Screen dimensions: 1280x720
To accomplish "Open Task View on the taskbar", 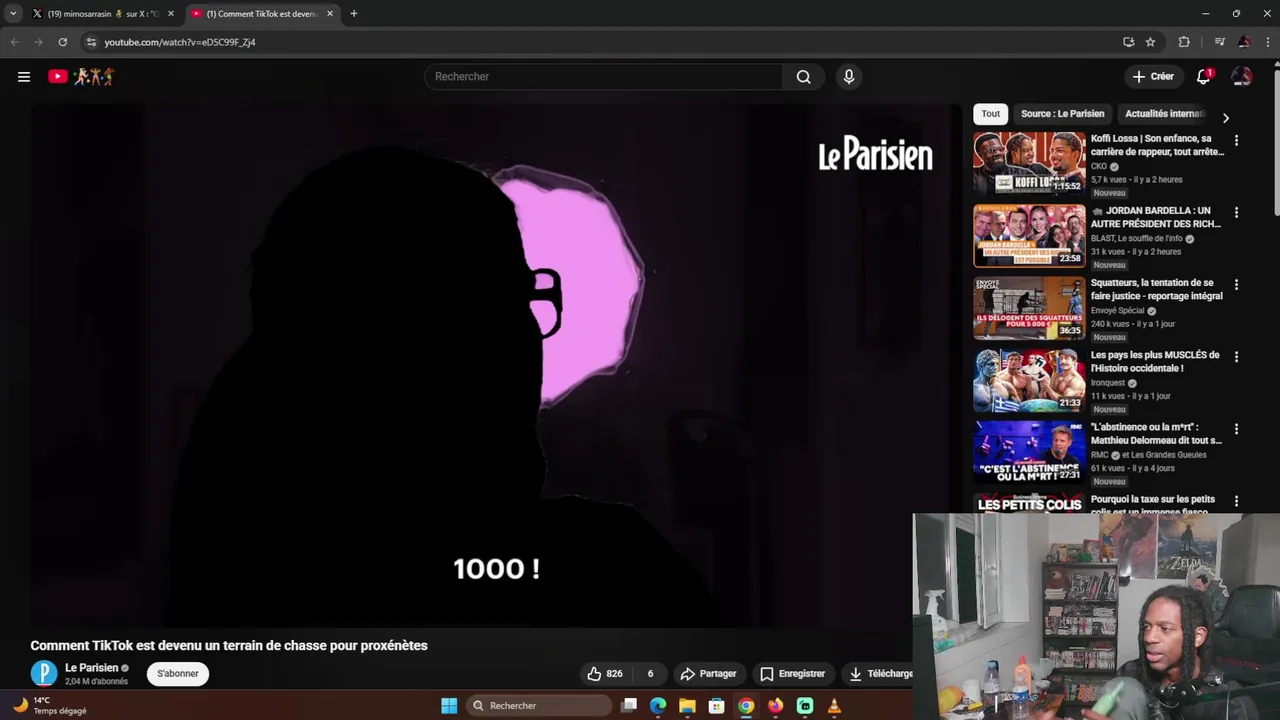I will tap(629, 706).
